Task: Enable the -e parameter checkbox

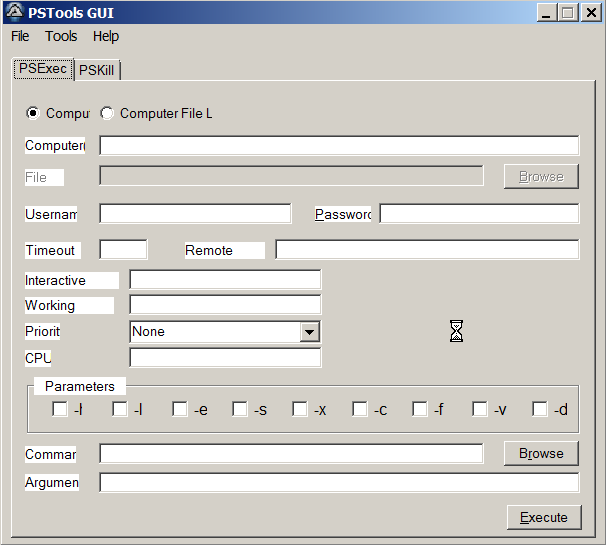Action: click(x=180, y=409)
